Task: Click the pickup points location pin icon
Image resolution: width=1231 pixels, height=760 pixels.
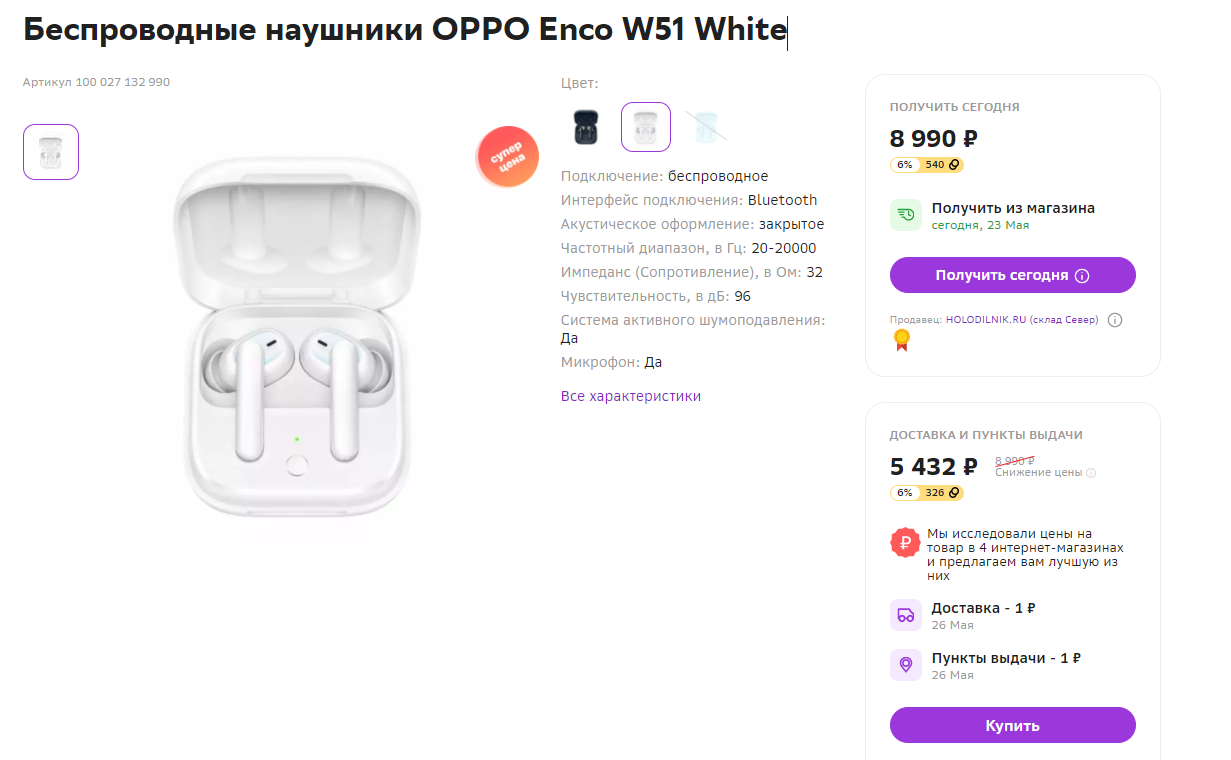Action: coord(906,665)
